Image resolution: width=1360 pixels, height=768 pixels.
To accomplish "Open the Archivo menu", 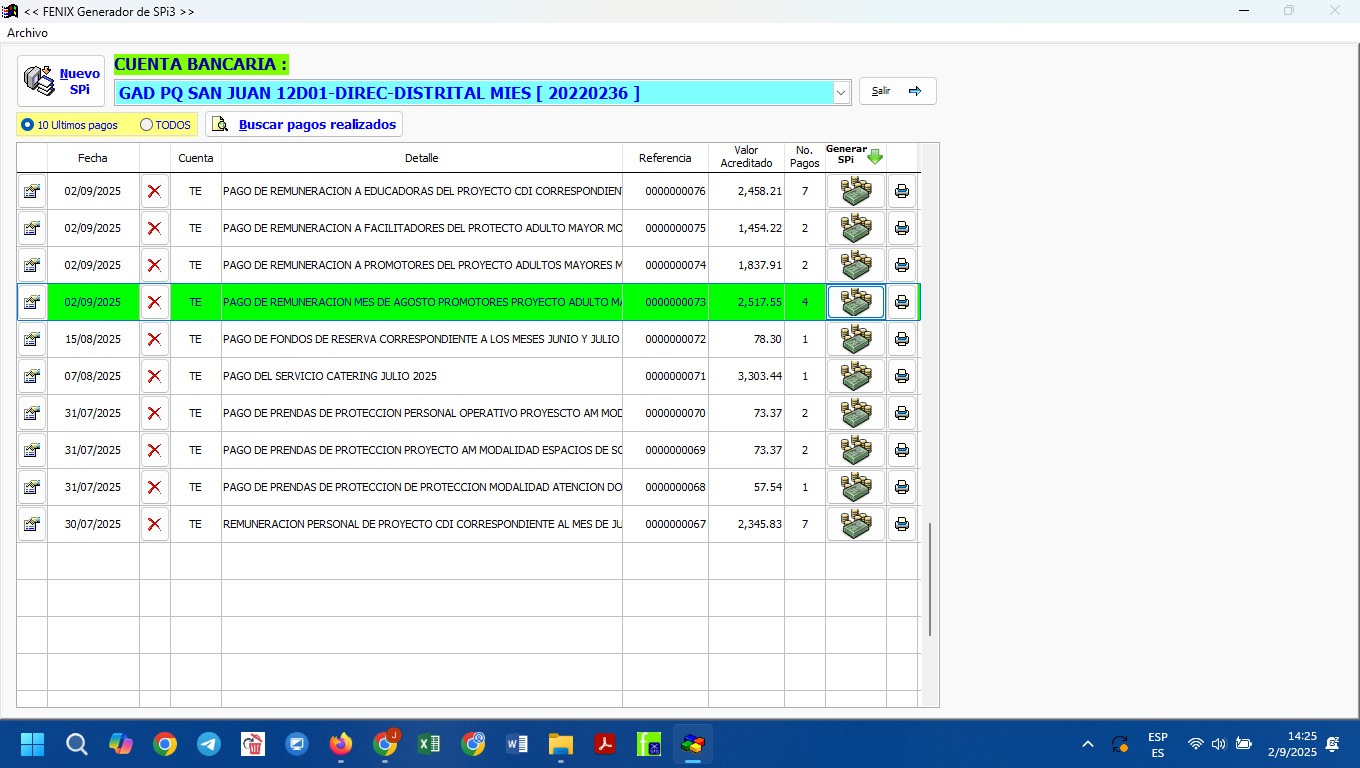I will pos(27,33).
